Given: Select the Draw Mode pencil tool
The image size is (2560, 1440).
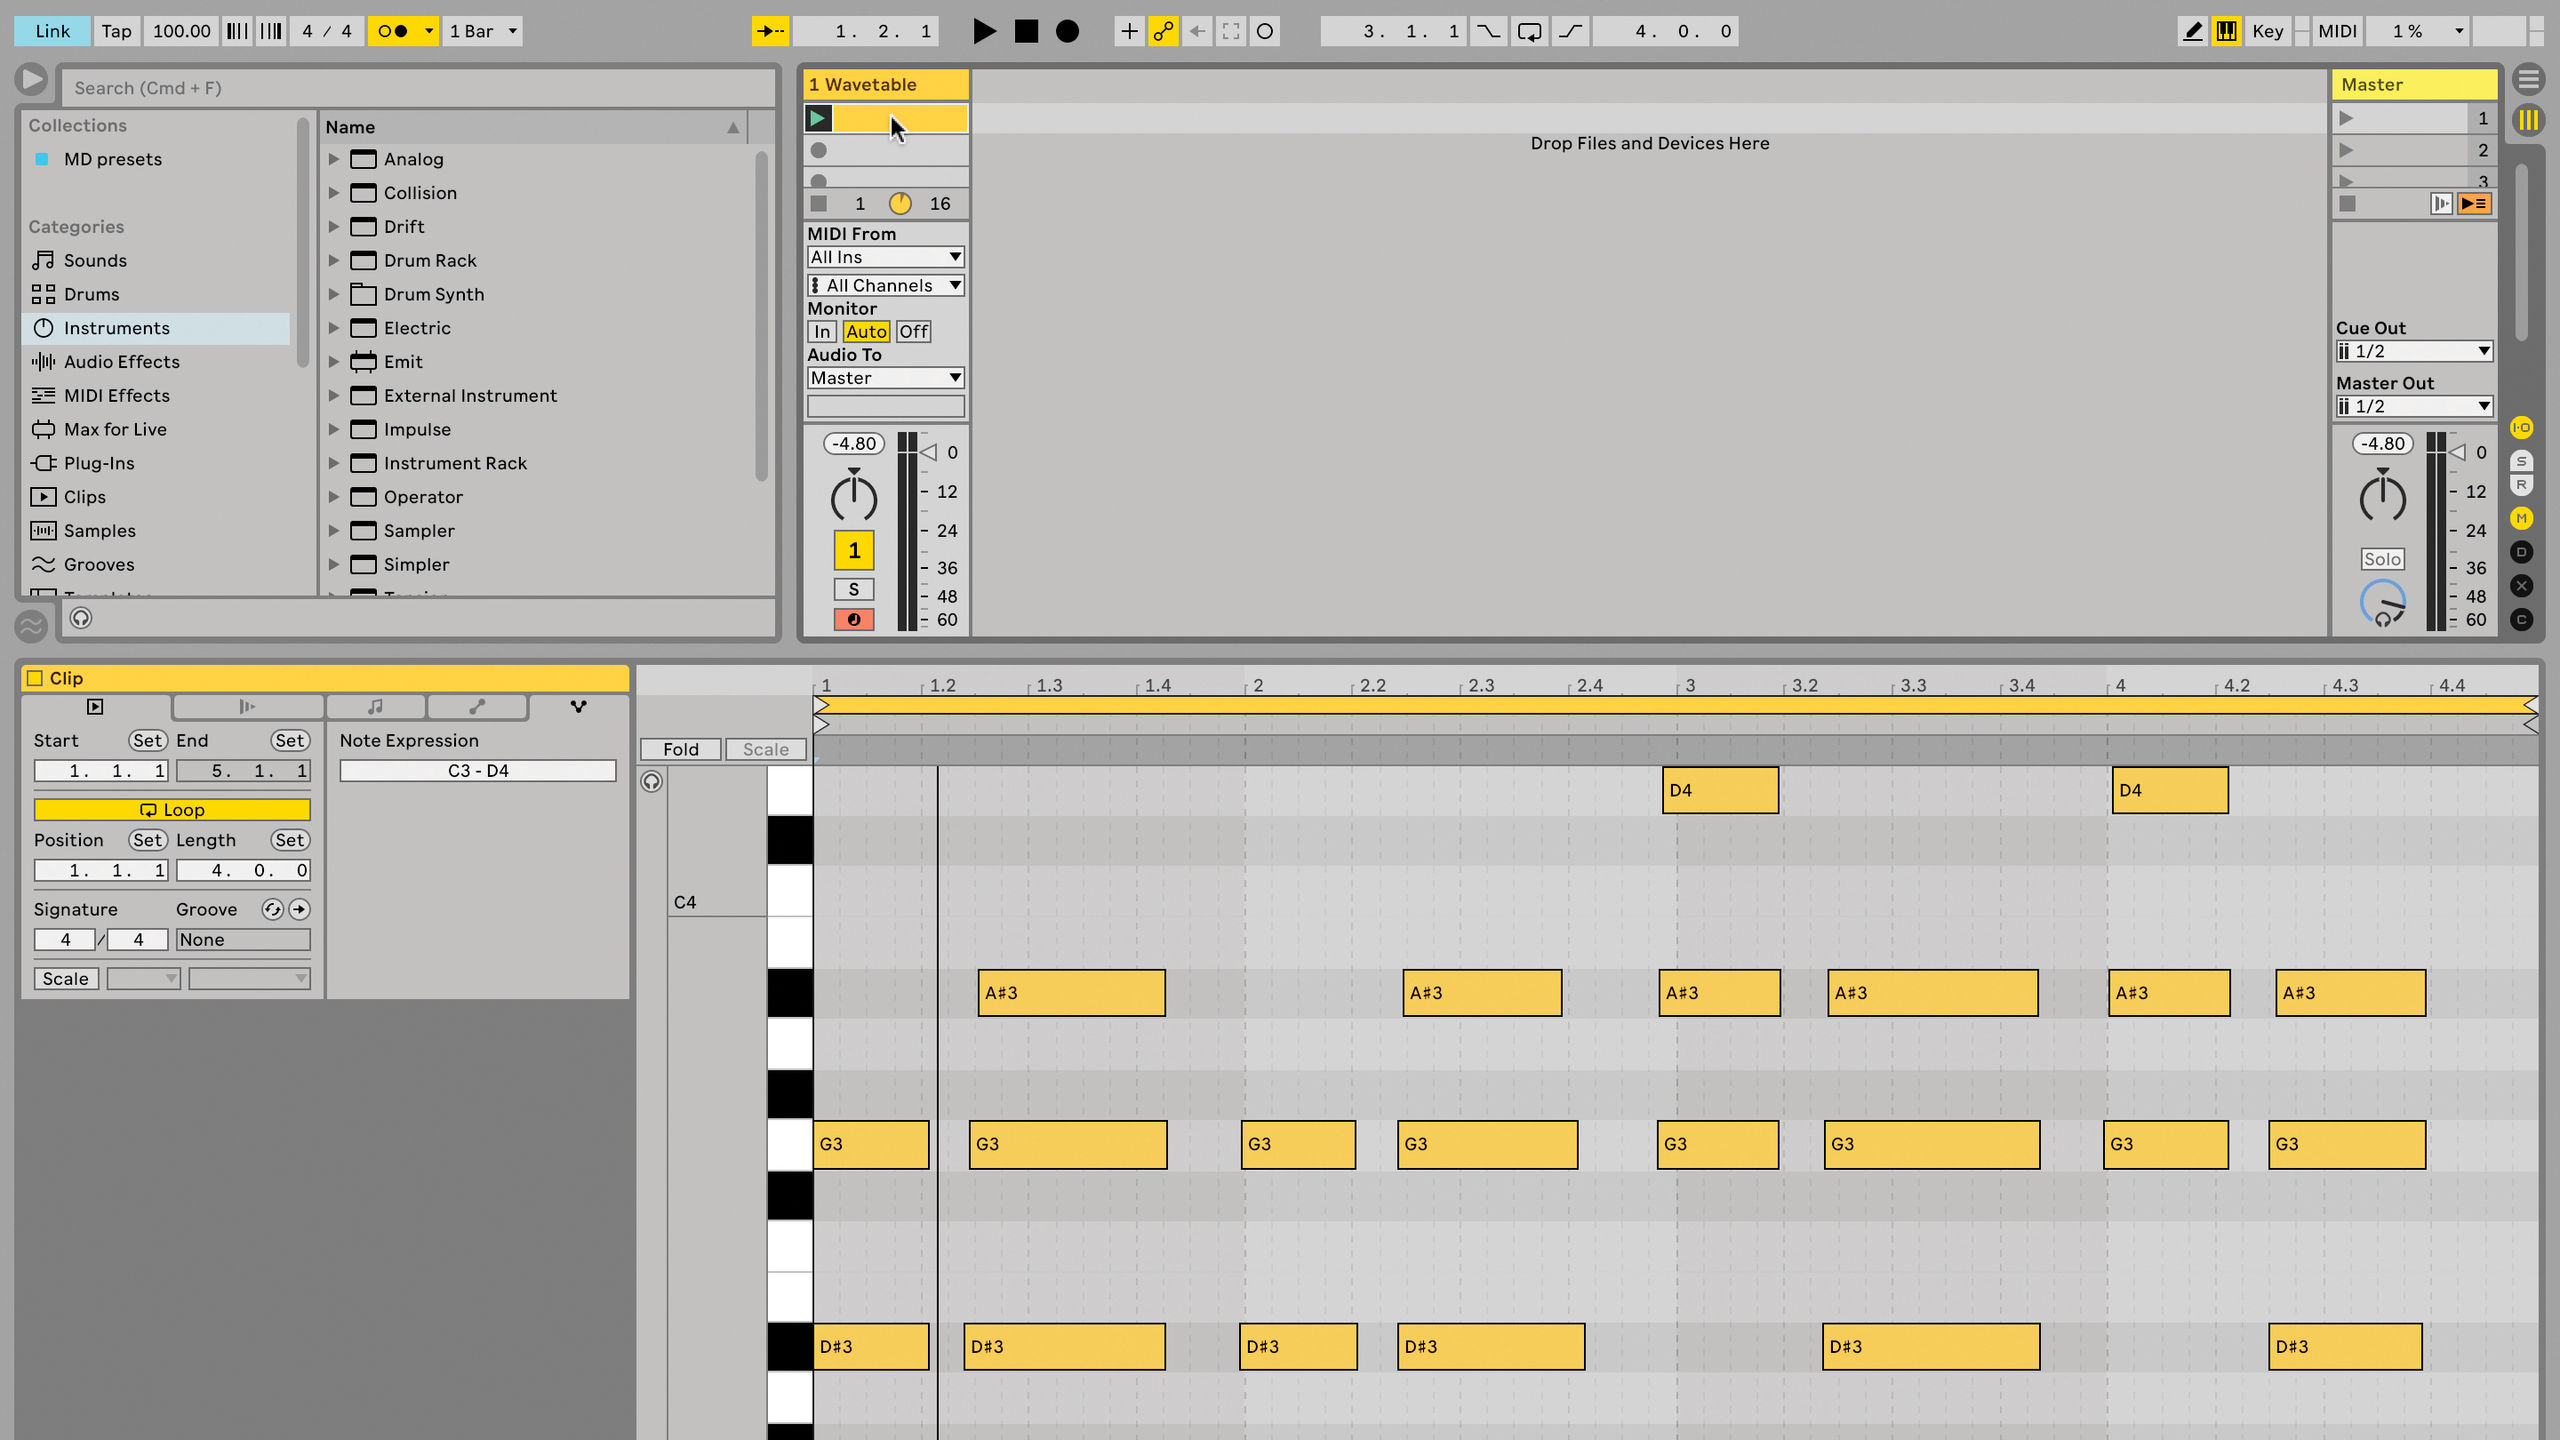Looking at the screenshot, I should coord(2192,31).
